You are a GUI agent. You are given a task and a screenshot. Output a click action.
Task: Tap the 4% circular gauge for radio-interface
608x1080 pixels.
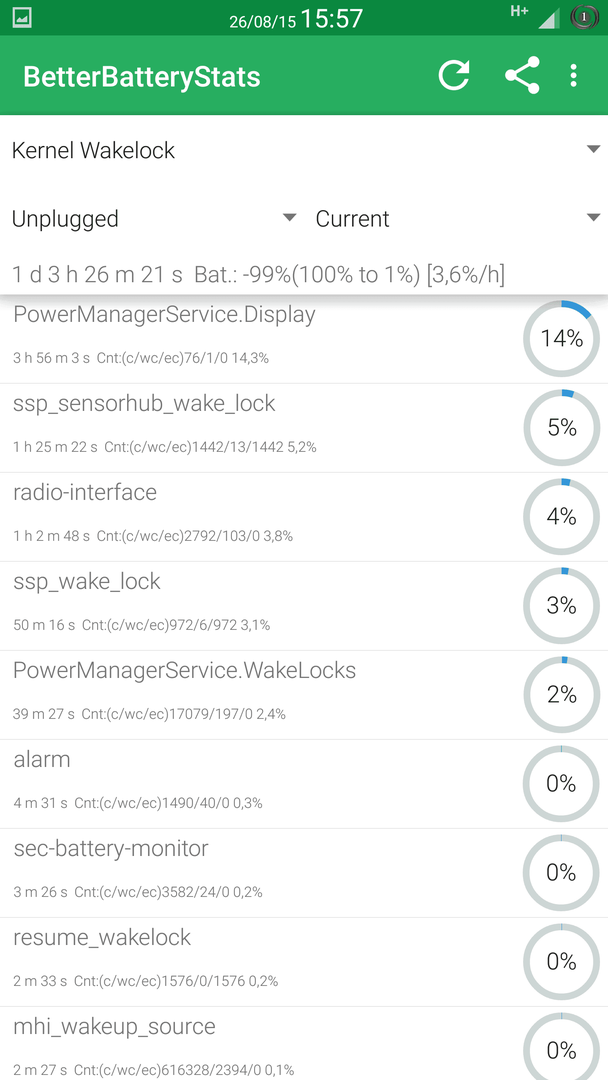coord(561,517)
